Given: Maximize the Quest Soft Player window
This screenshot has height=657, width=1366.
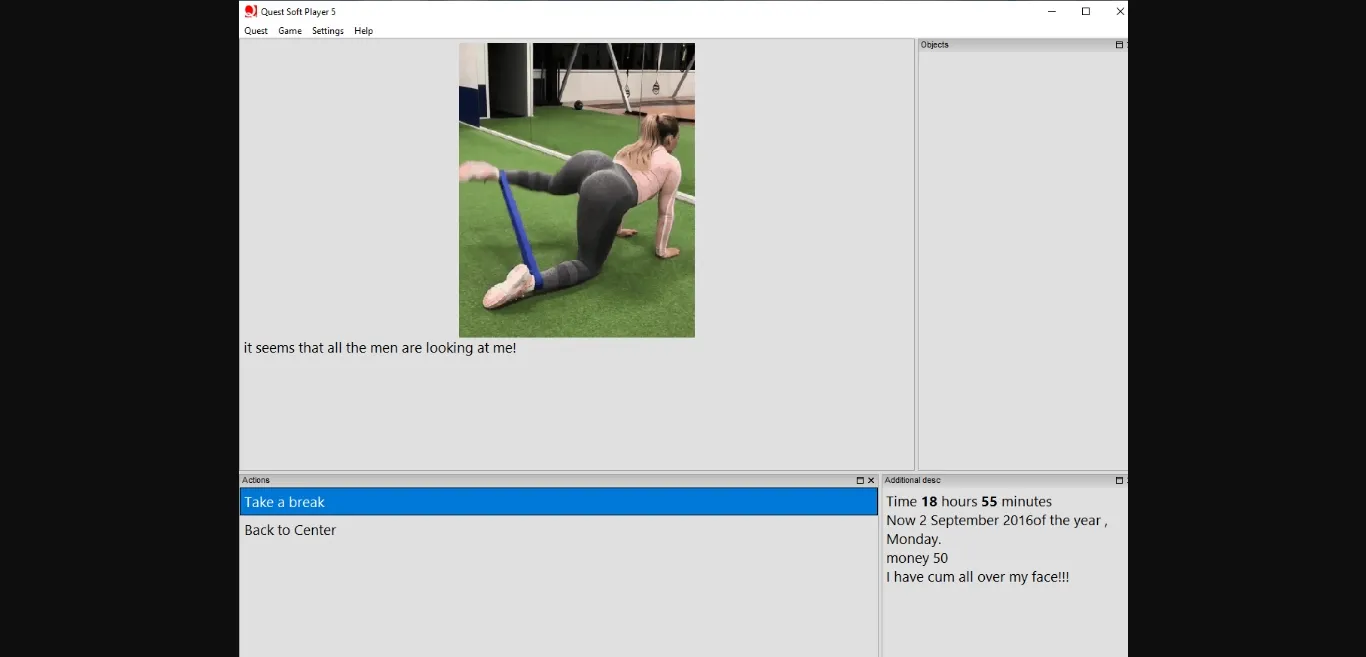Looking at the screenshot, I should click(1086, 11).
